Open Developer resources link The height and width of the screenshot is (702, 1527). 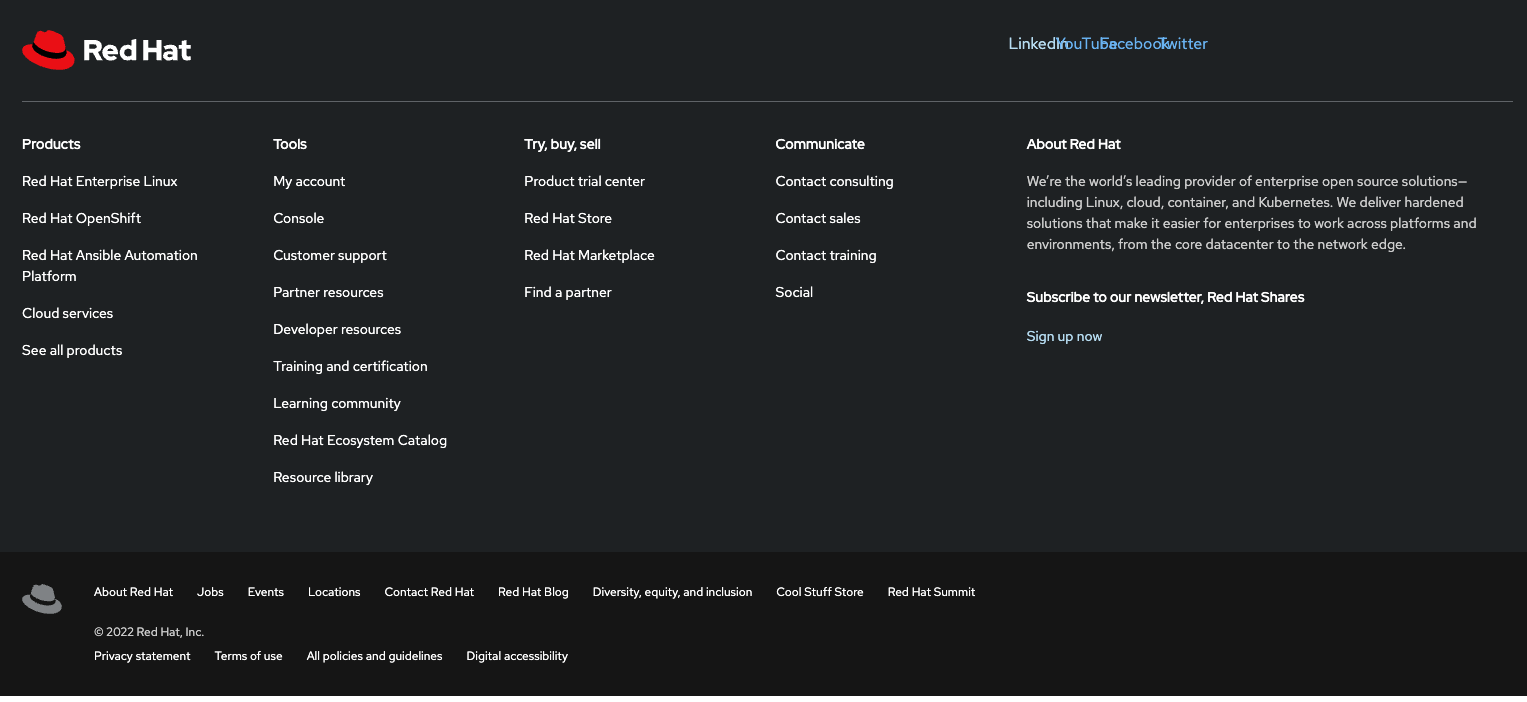(337, 329)
